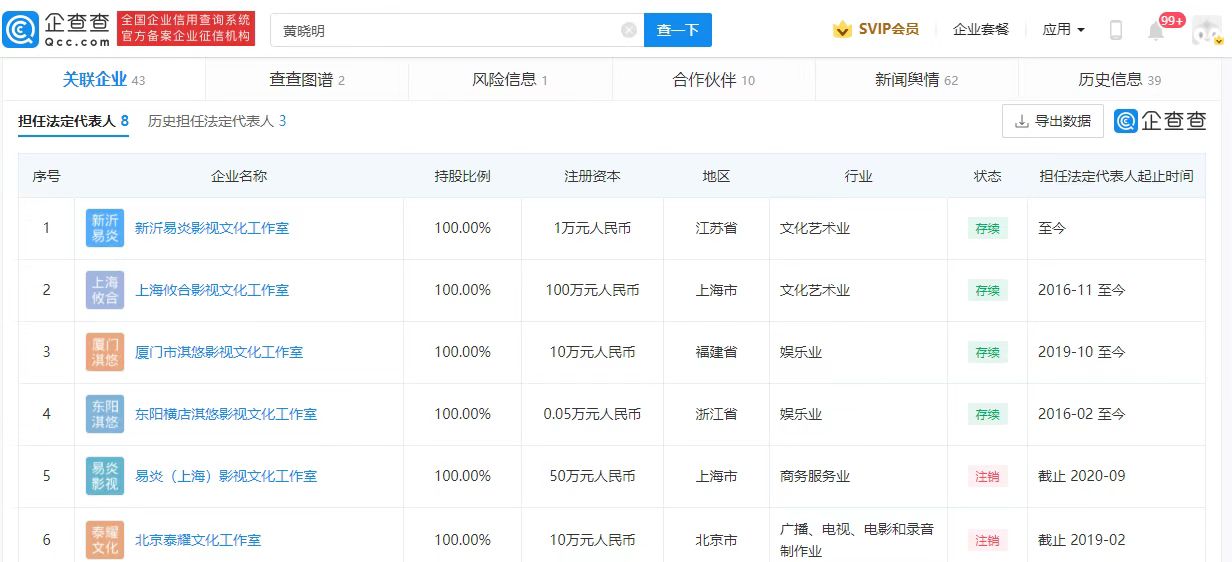Click the 上海攸合 company logo tile
This screenshot has width=1232, height=562.
click(105, 290)
